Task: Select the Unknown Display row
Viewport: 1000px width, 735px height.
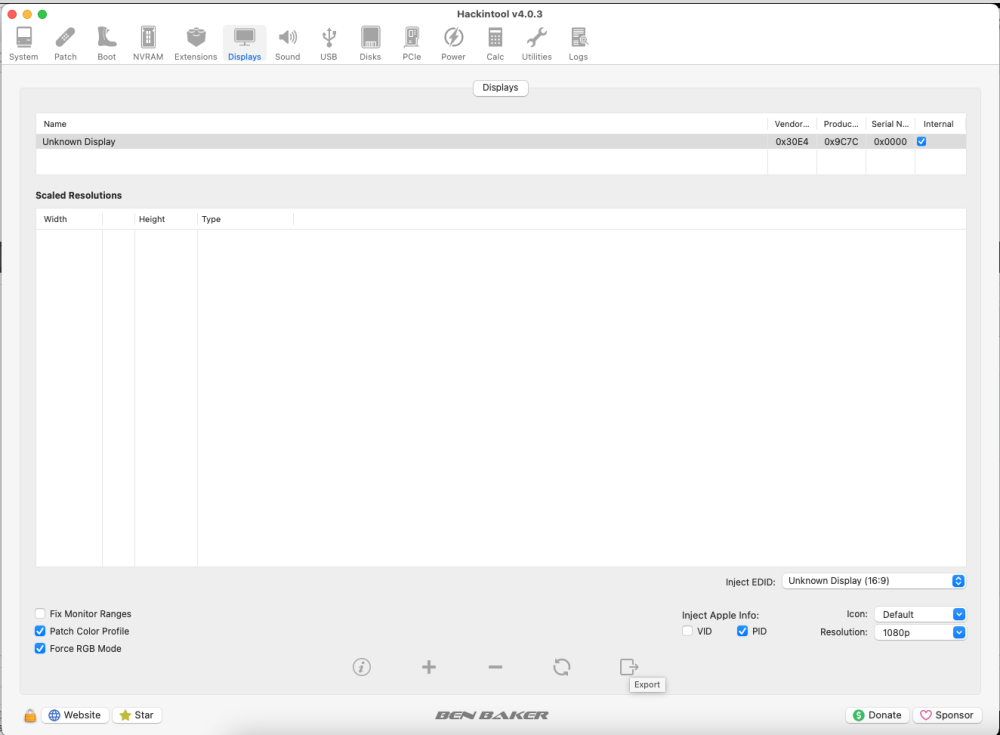Action: (501, 142)
